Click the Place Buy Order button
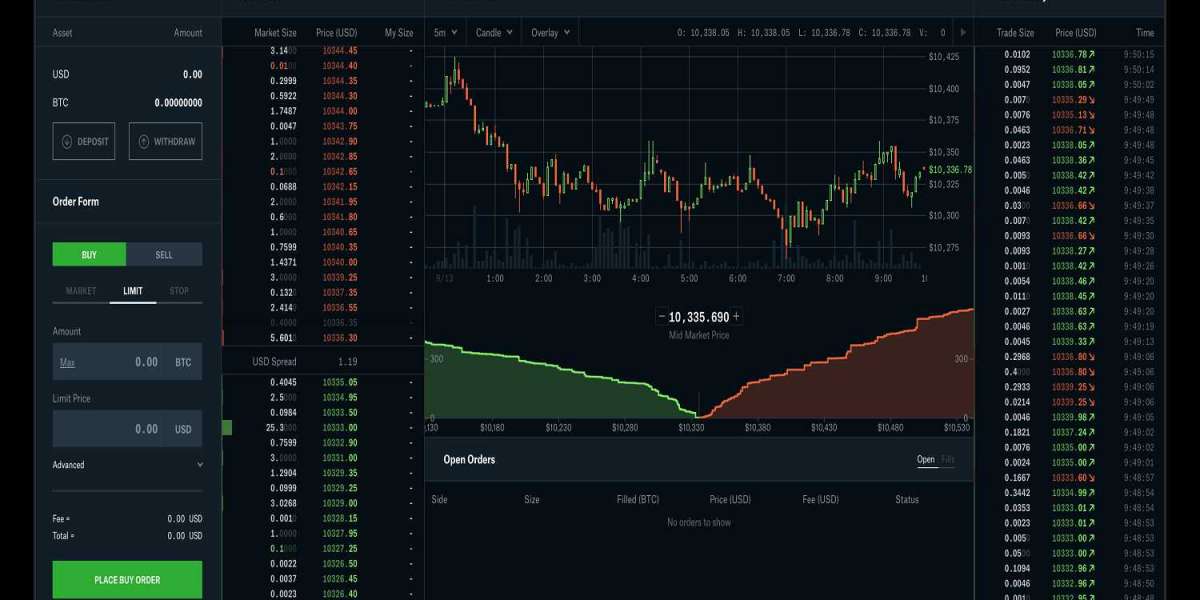Viewport: 1200px width, 600px height. [127, 580]
